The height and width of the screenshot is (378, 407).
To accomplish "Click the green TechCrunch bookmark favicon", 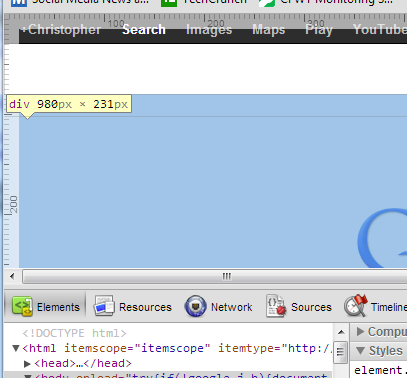I will 169,3.
